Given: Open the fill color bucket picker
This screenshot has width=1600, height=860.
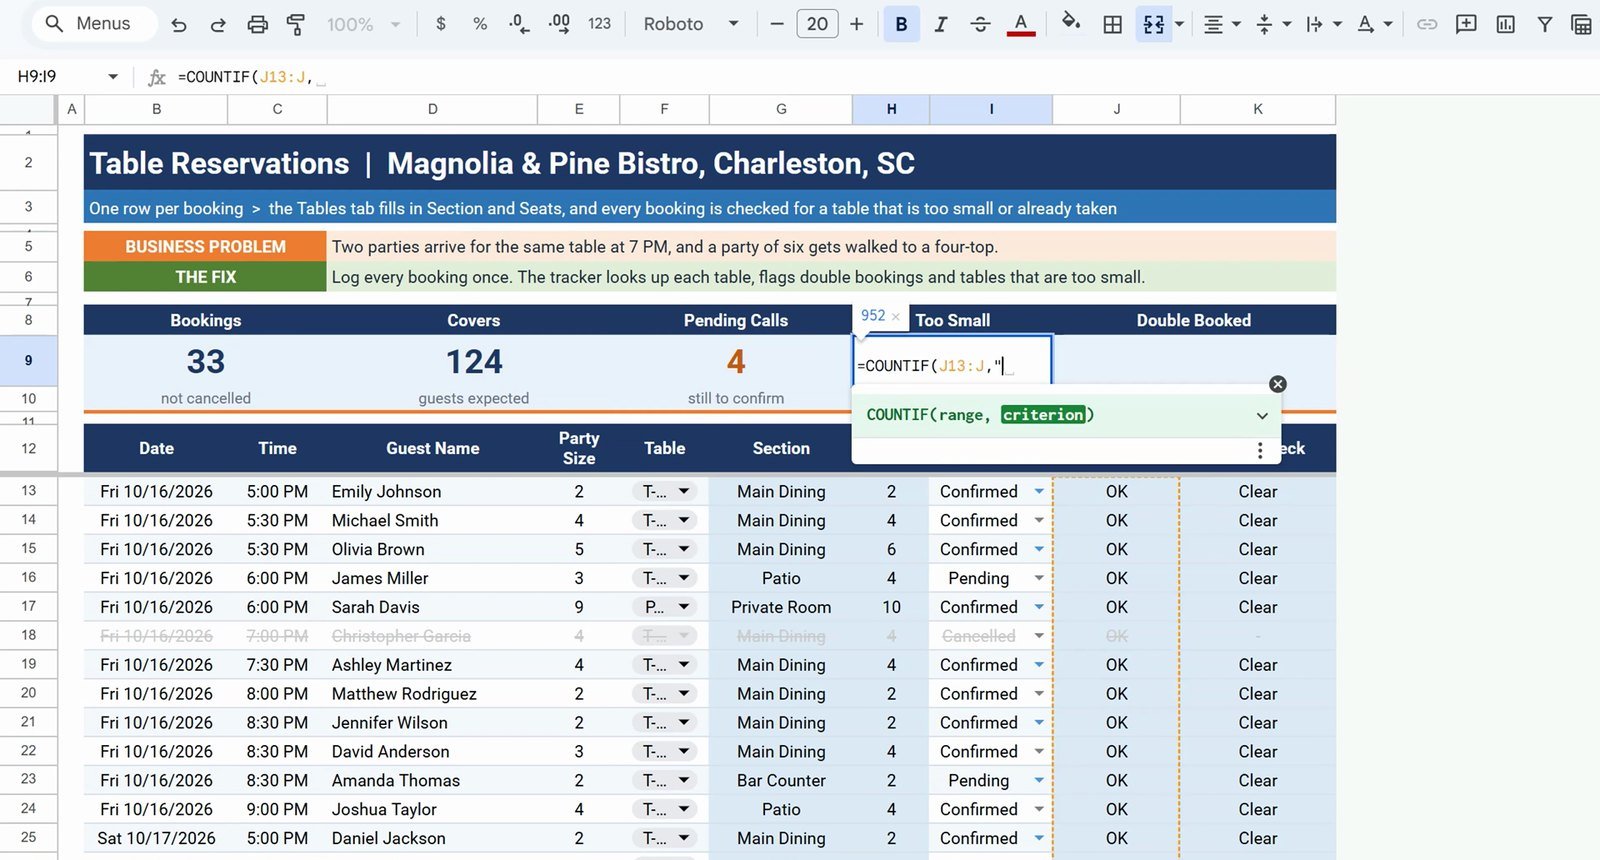Looking at the screenshot, I should pos(1071,22).
